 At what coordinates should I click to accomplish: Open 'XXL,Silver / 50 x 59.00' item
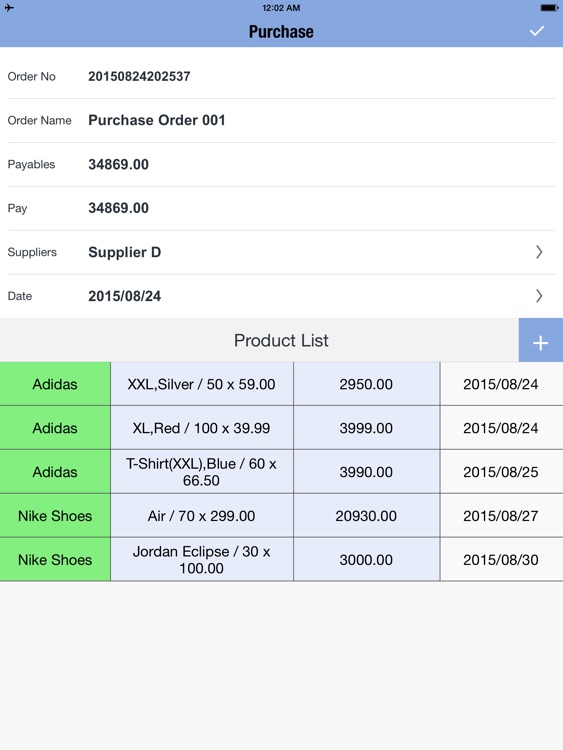202,384
